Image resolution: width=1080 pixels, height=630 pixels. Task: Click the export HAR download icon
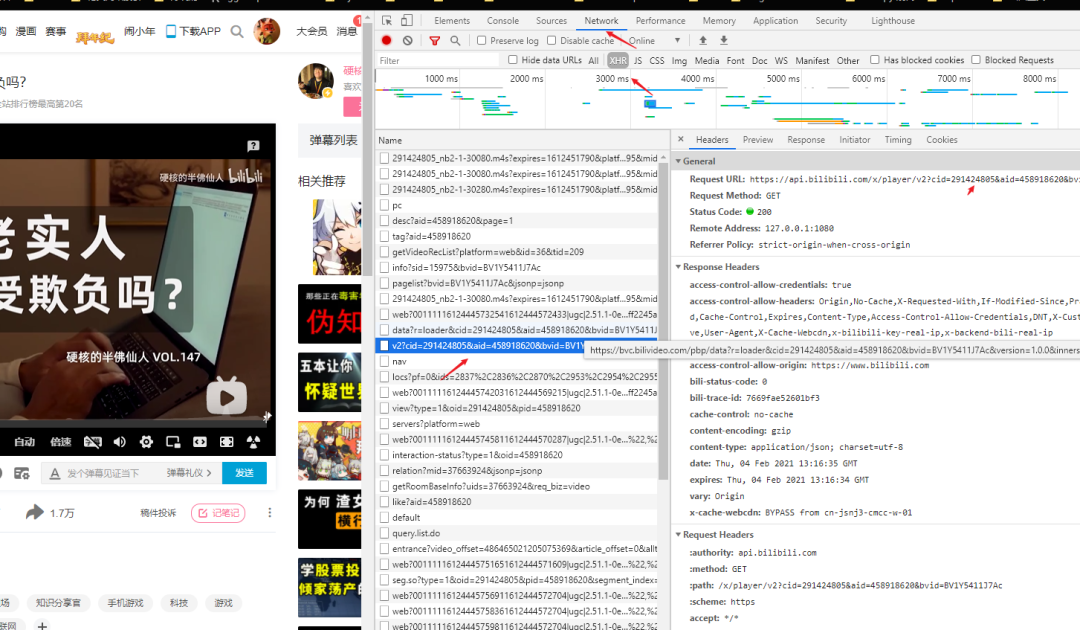pos(724,41)
